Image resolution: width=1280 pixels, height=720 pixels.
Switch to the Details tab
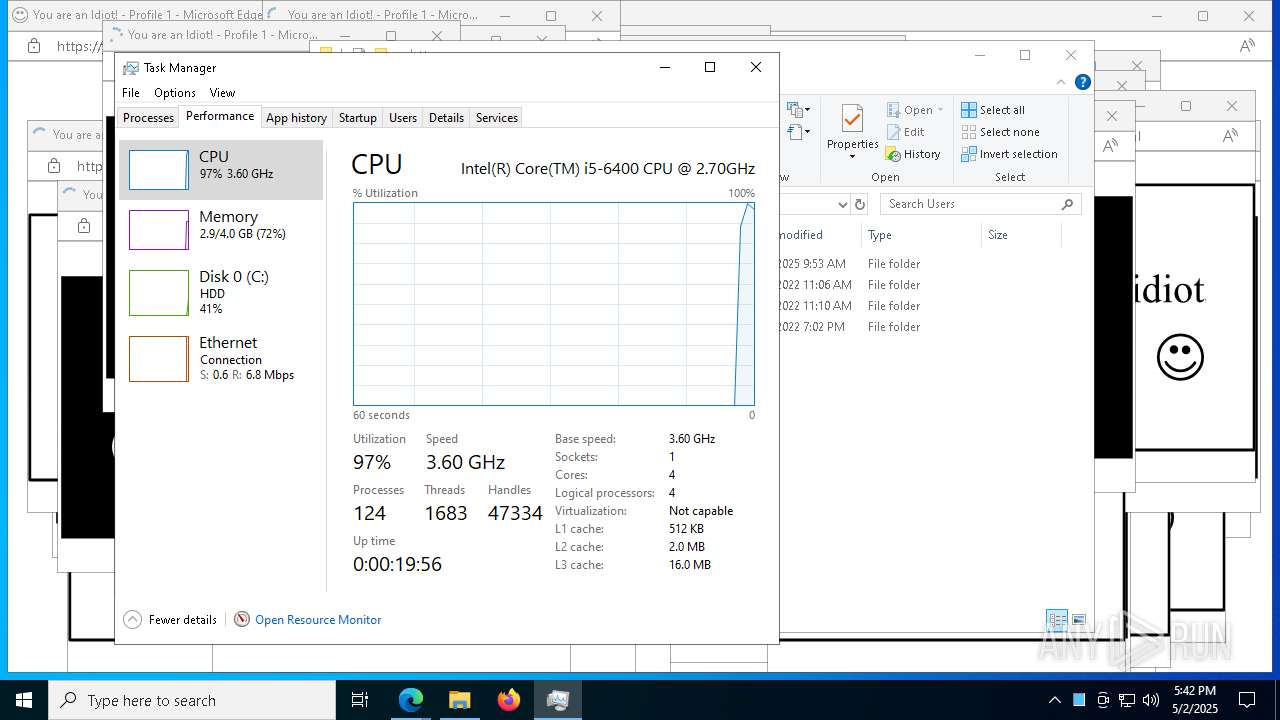[x=446, y=118]
